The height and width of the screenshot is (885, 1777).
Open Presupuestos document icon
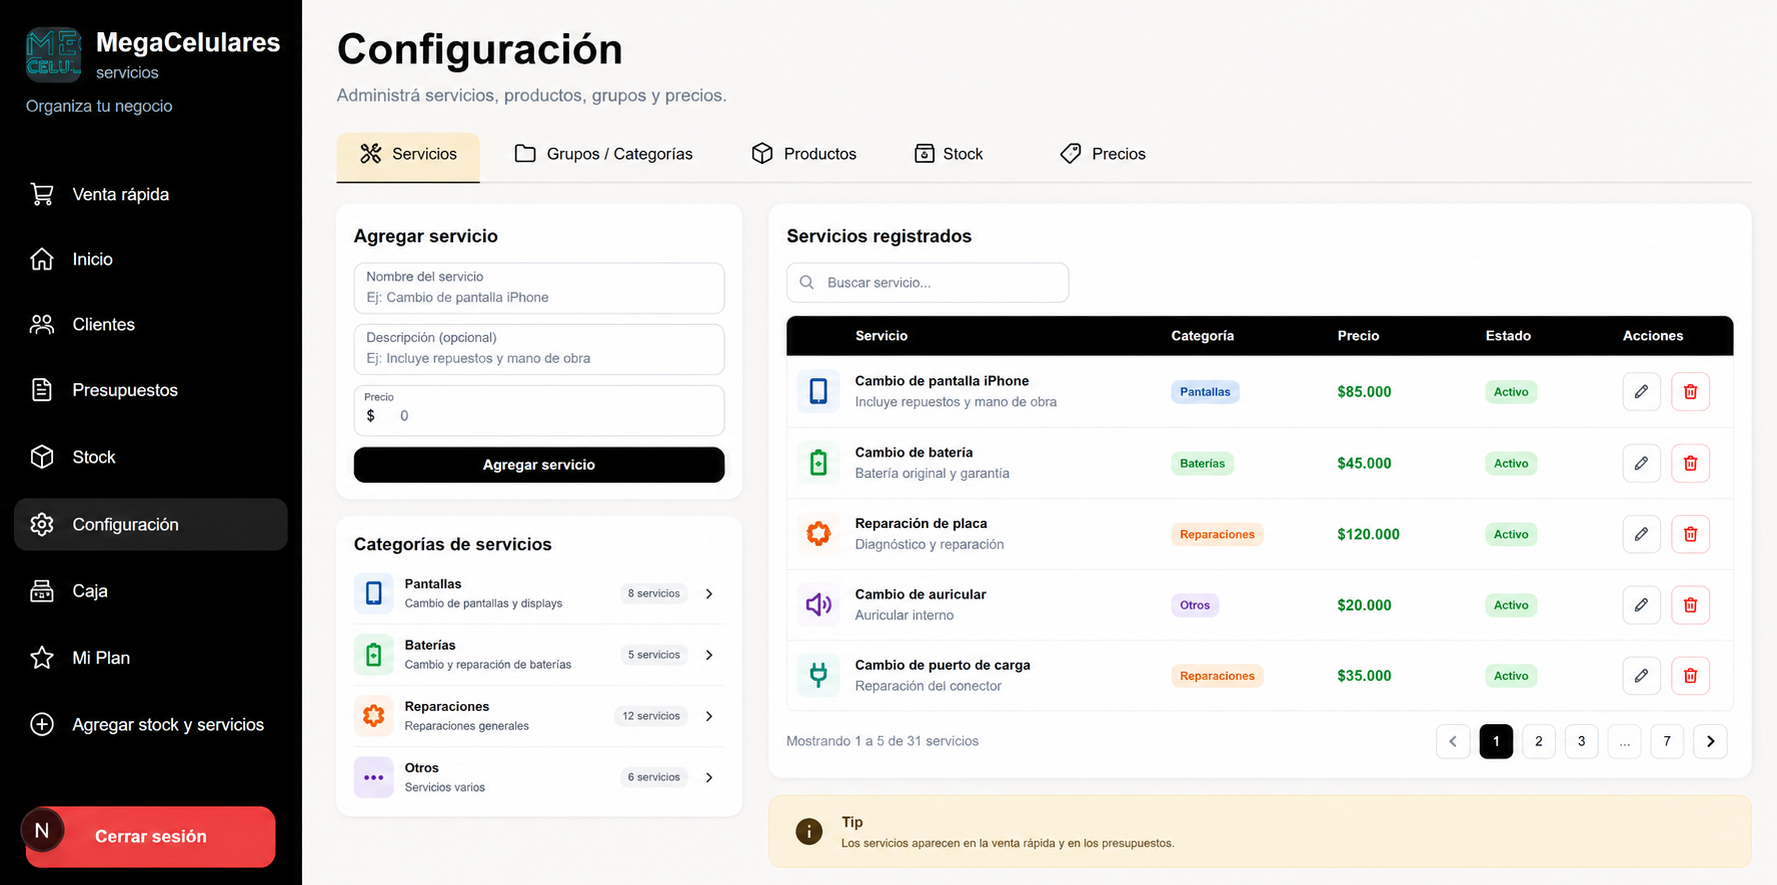pyautogui.click(x=42, y=390)
